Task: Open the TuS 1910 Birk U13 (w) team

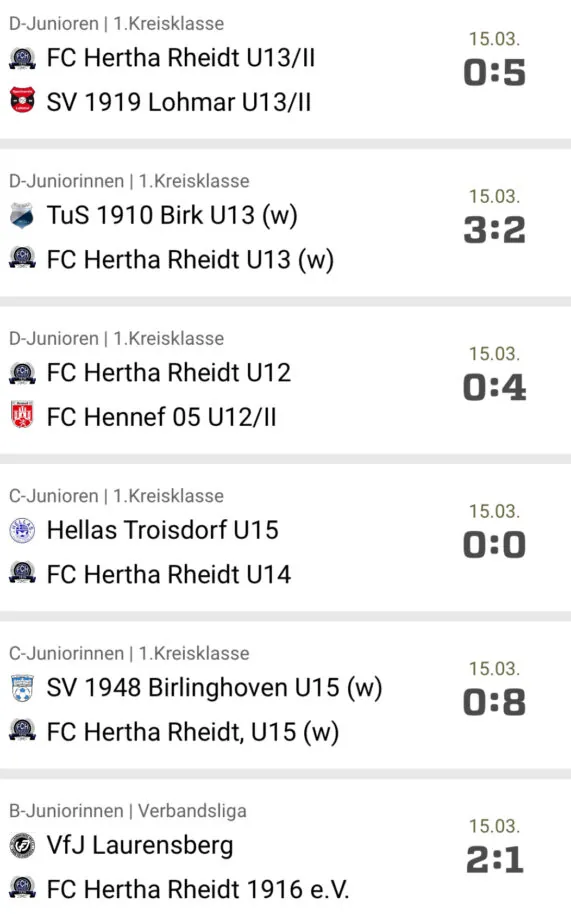Action: point(172,215)
